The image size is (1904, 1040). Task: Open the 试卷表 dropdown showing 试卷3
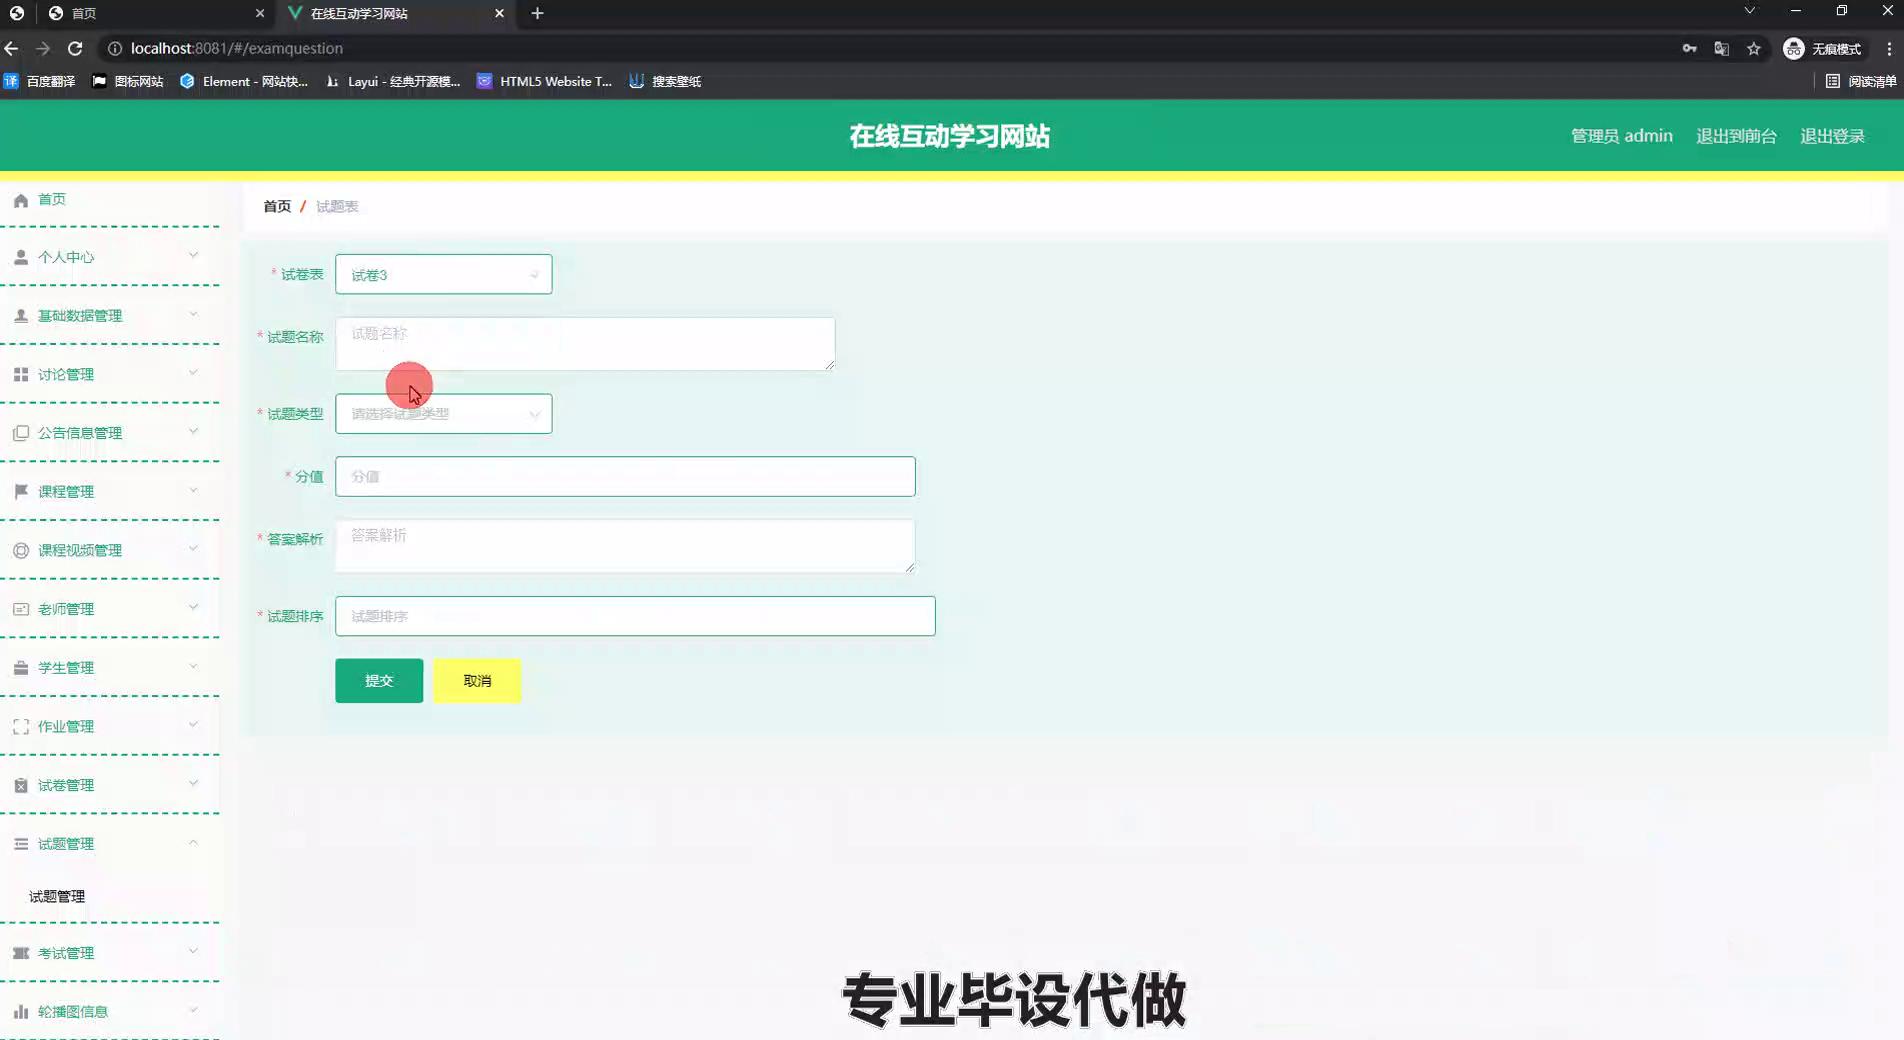click(x=443, y=274)
